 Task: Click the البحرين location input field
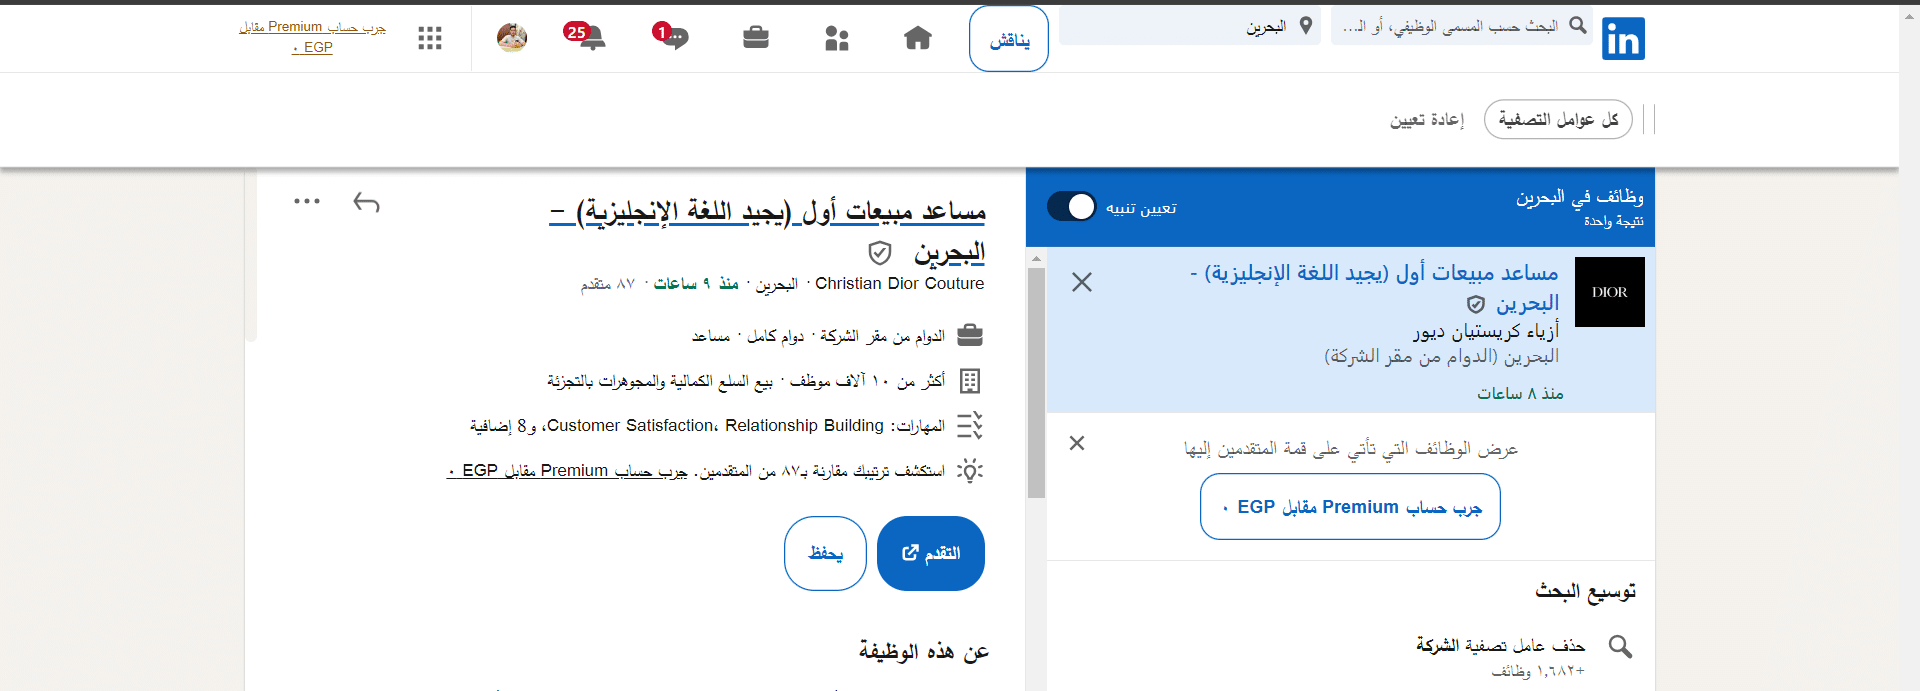(x=1190, y=26)
